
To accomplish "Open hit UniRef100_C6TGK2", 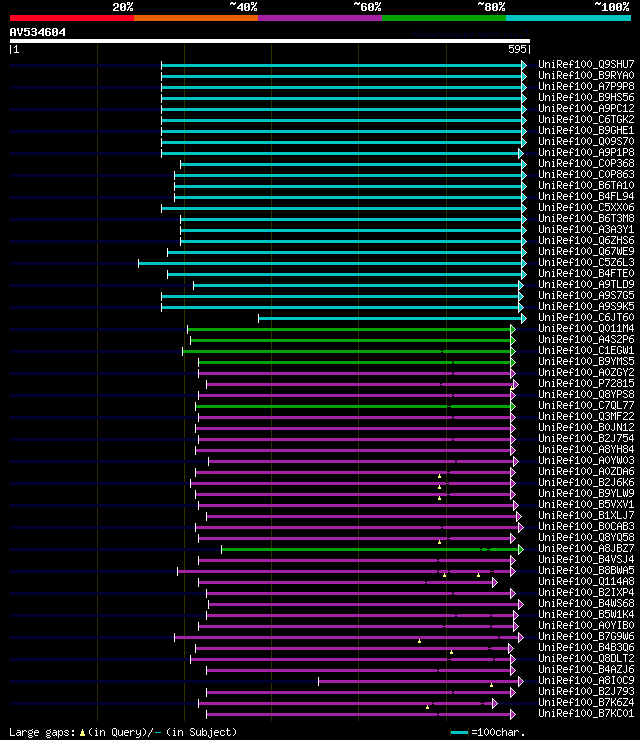I will tap(586, 119).
